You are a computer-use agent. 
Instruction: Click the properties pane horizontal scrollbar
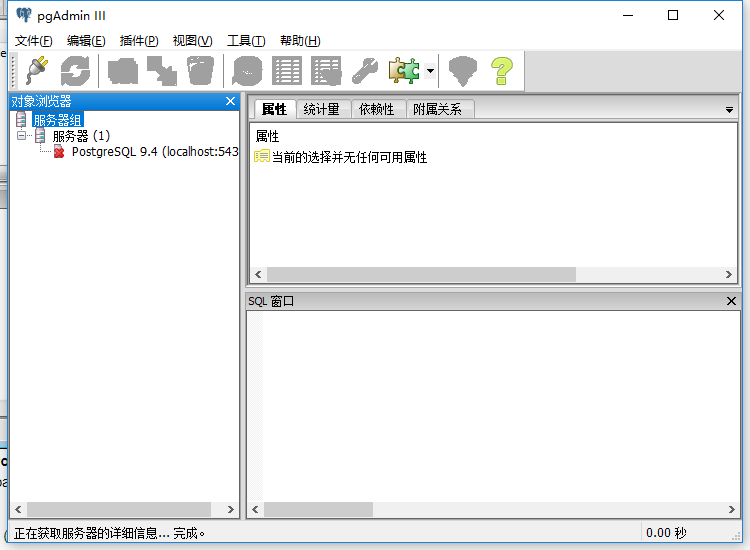click(x=421, y=274)
